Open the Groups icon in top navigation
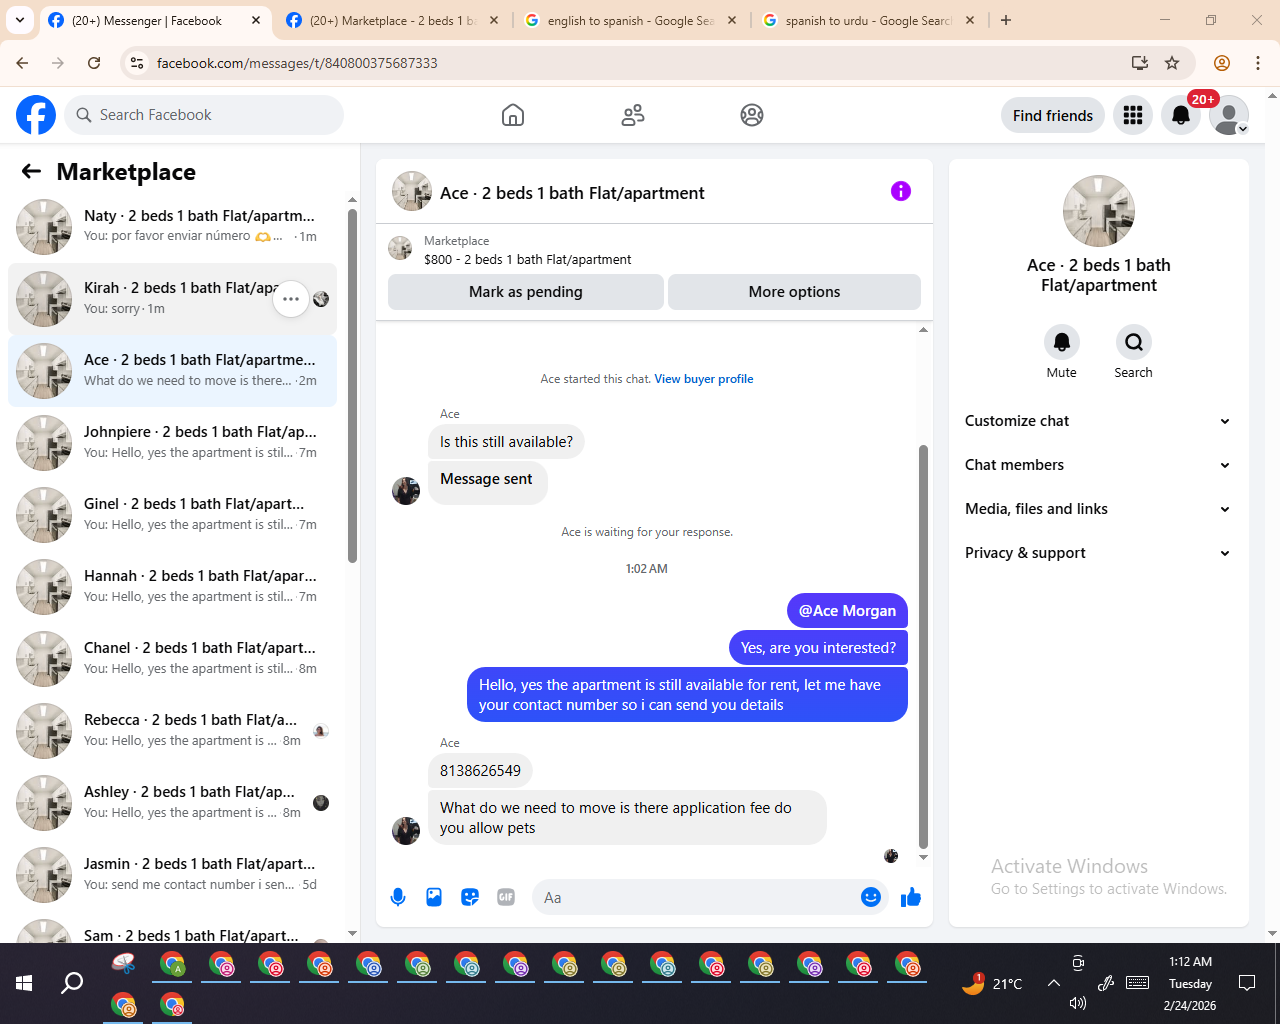This screenshot has width=1280, height=1024. click(752, 115)
